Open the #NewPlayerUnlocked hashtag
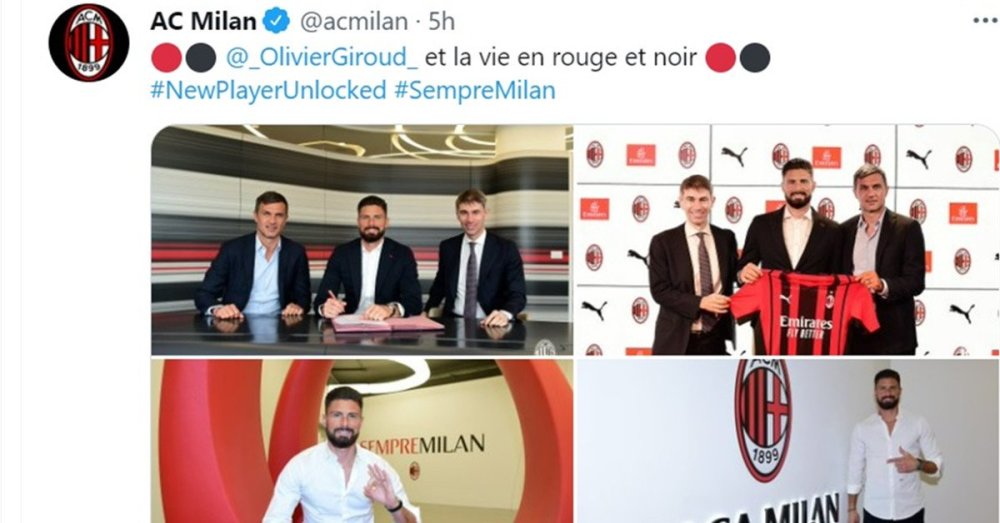This screenshot has width=1000, height=523. click(268, 90)
